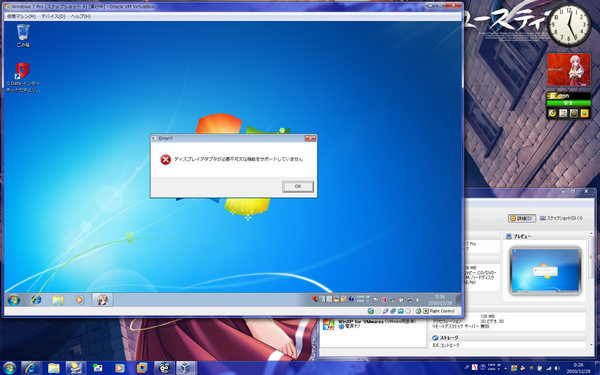Click VirtualBox status bar network indicator
The image size is (600, 375).
tap(393, 311)
